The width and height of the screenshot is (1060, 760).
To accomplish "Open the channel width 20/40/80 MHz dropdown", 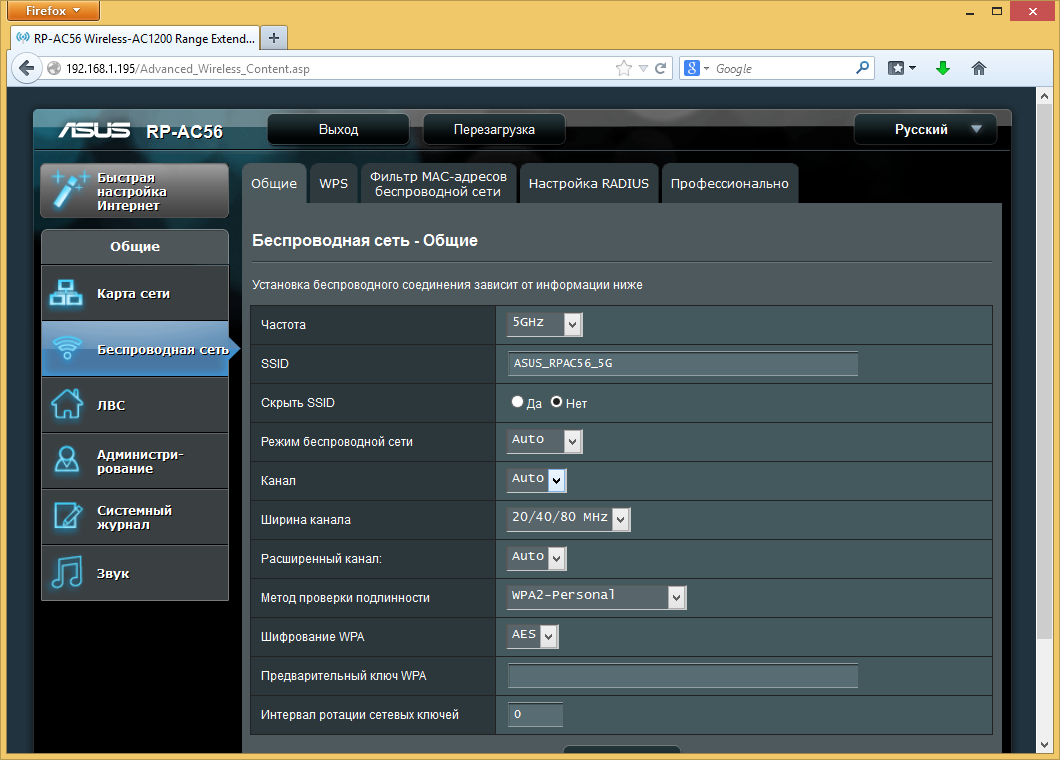I will tap(569, 519).
